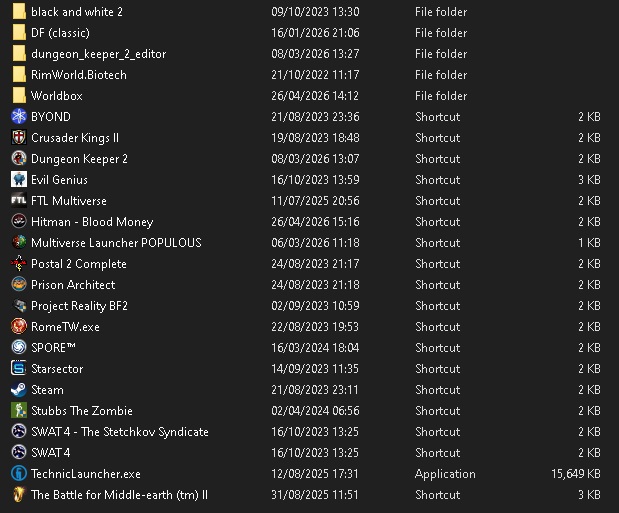Select the "Project Reality BF2" name

(79, 306)
